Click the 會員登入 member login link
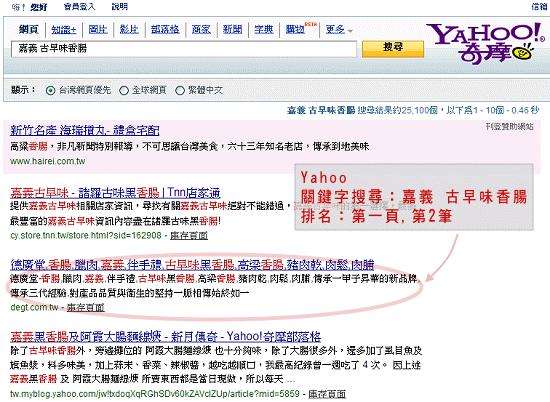 coord(79,6)
